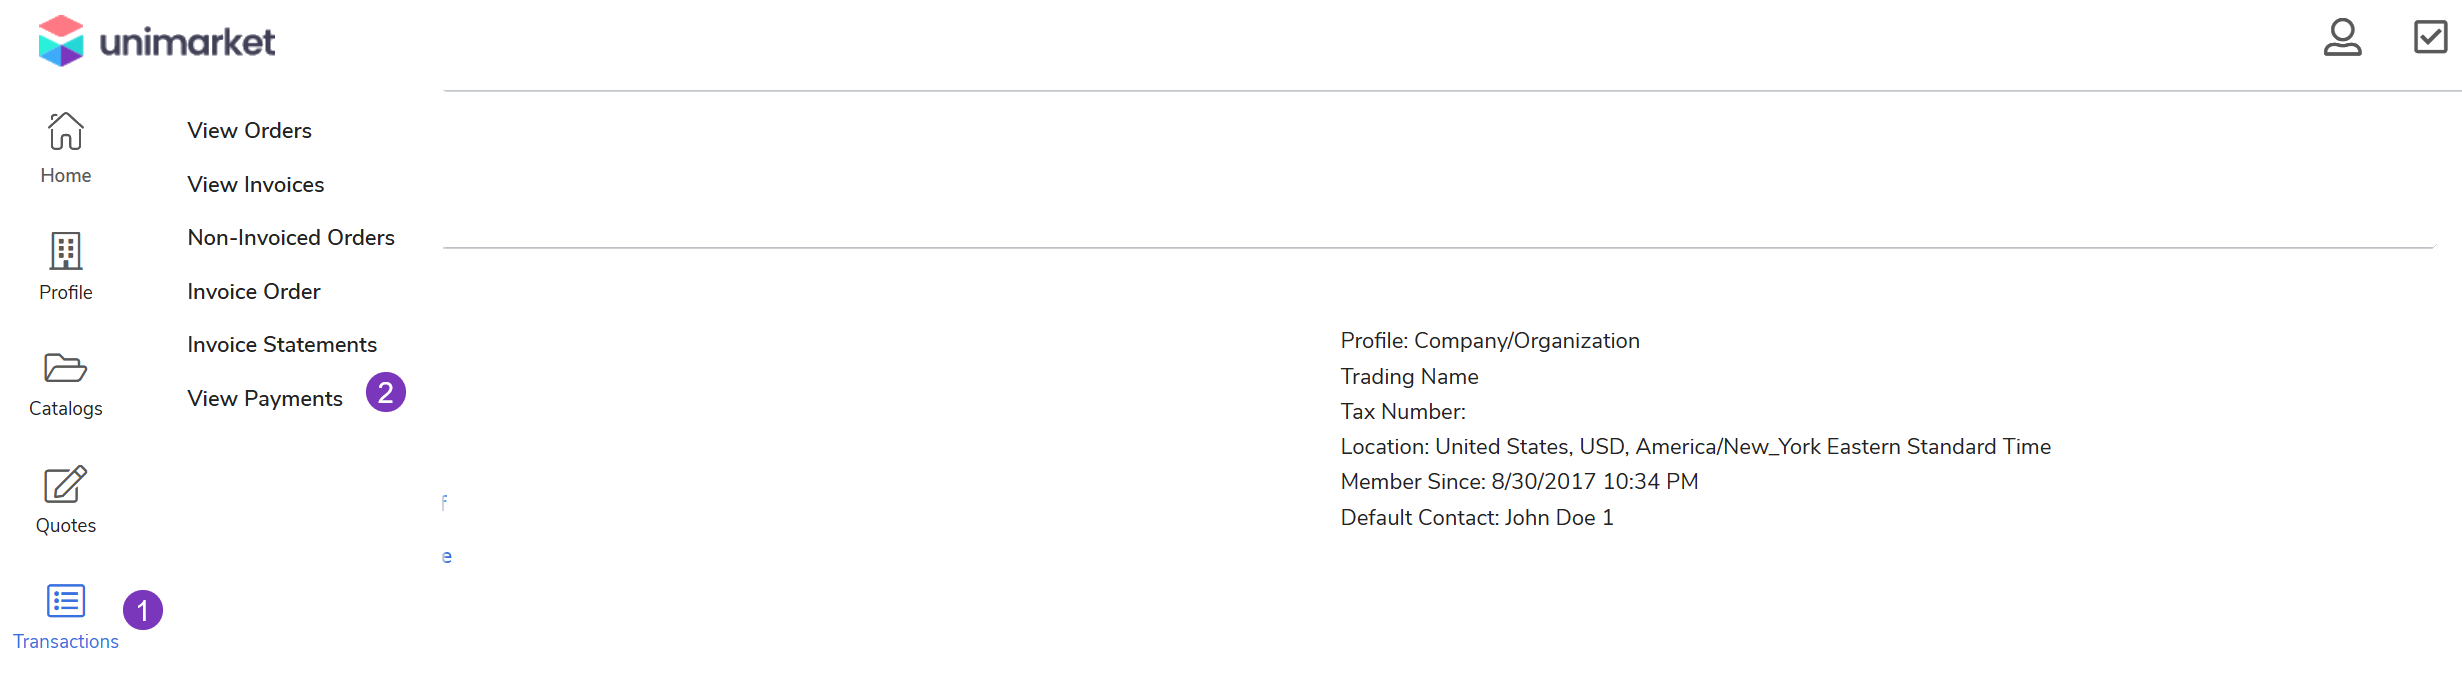Open the Home sidebar icon

pyautogui.click(x=65, y=131)
